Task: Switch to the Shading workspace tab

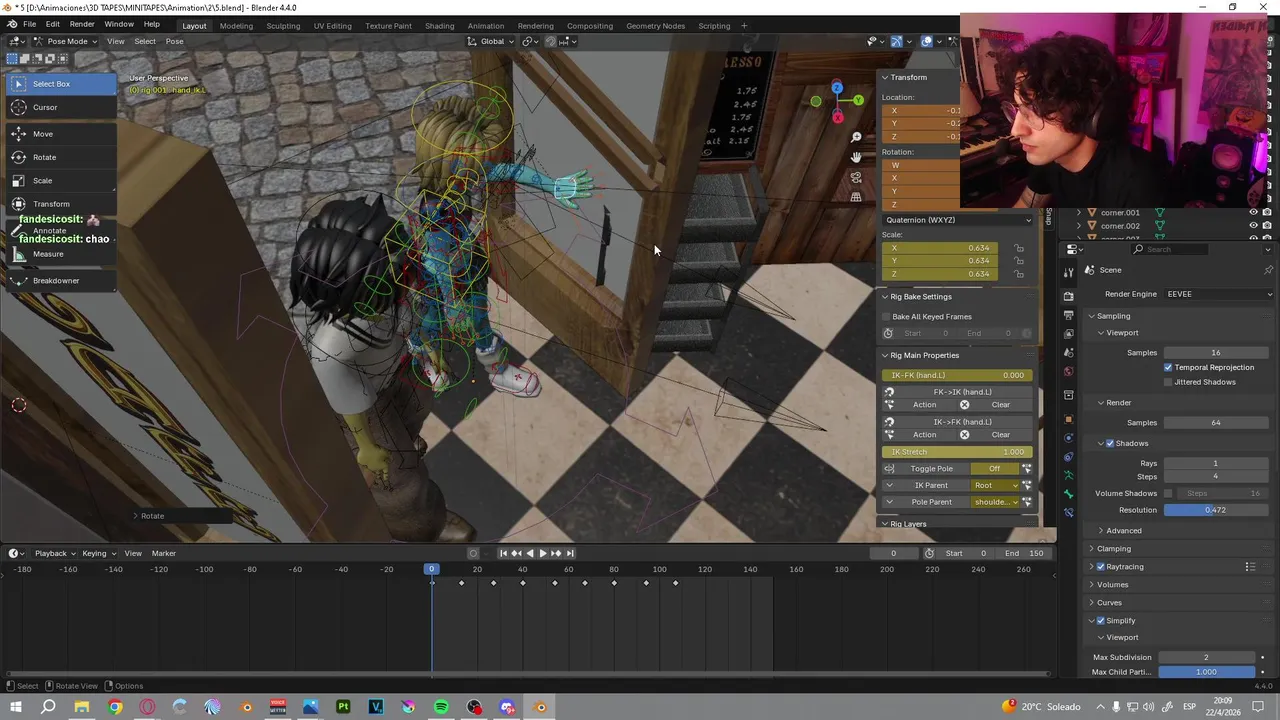Action: tap(439, 26)
